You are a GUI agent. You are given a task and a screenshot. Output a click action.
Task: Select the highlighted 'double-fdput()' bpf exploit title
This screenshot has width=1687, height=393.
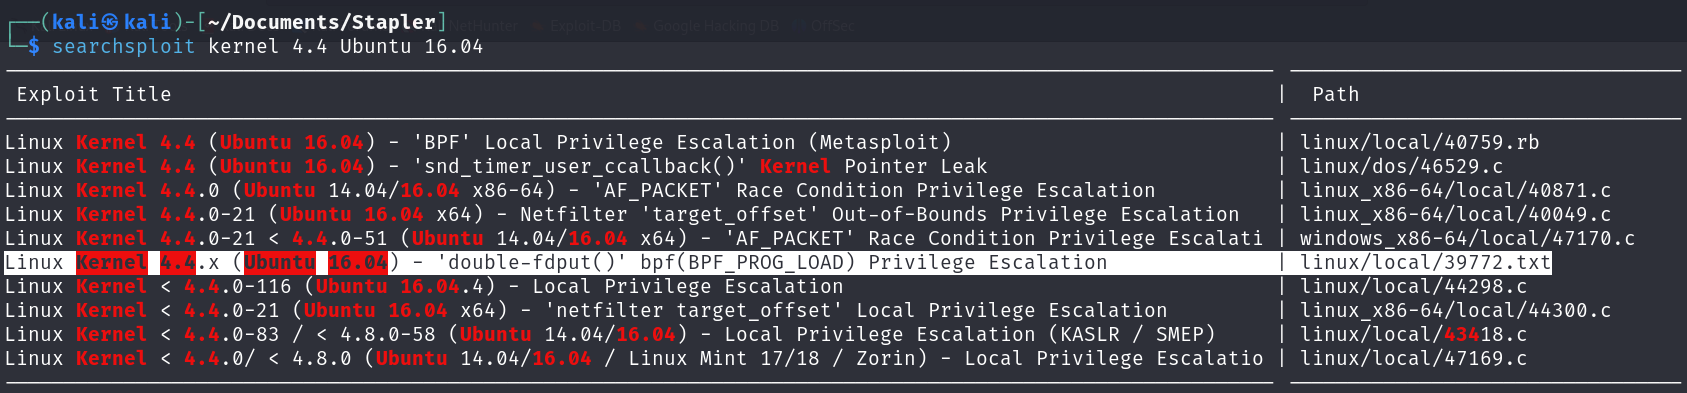point(556,262)
